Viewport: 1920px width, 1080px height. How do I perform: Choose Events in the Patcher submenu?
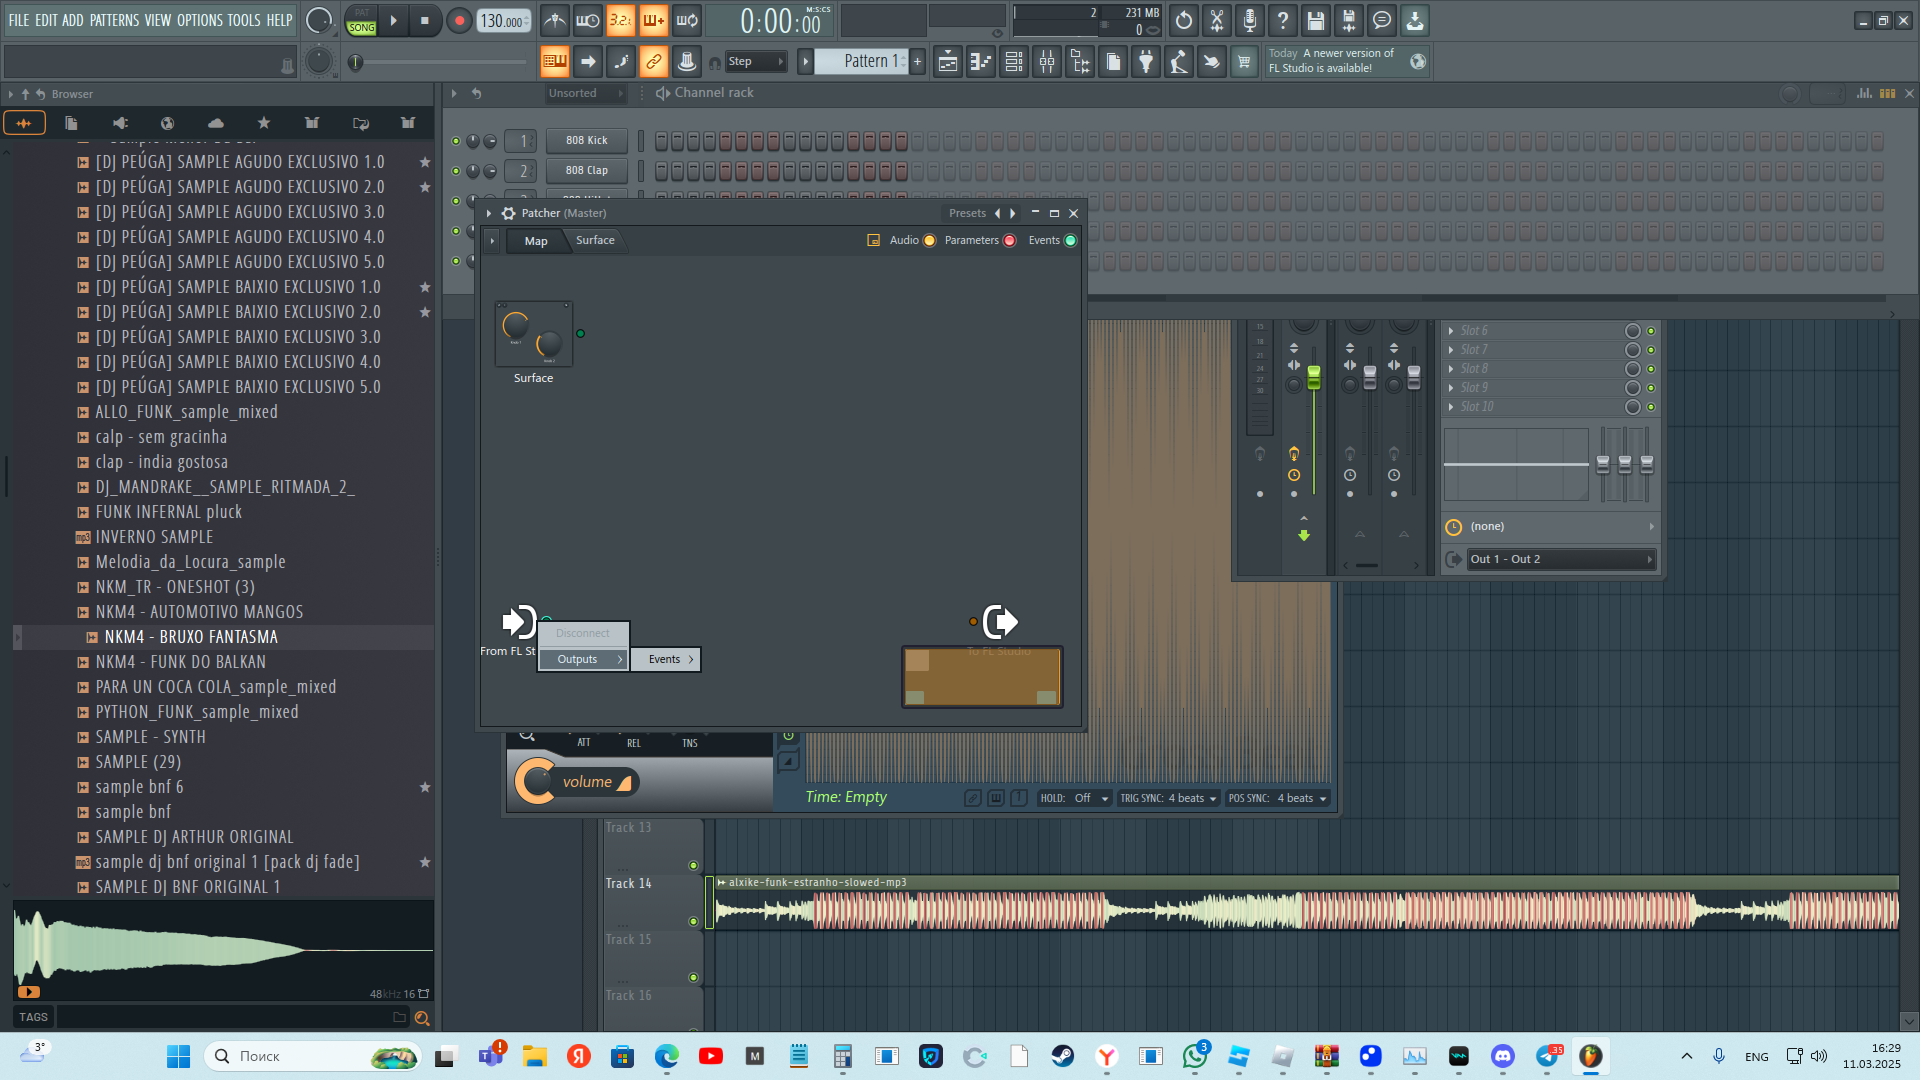click(x=666, y=659)
